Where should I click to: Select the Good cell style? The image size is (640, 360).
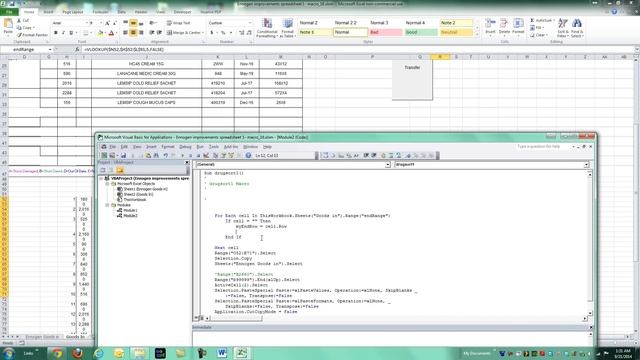click(420, 32)
